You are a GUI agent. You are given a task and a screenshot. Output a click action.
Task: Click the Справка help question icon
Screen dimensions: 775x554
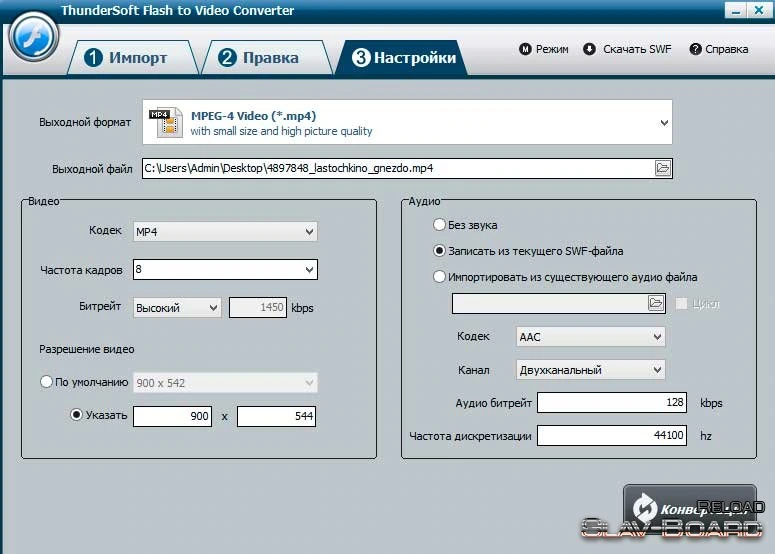695,49
